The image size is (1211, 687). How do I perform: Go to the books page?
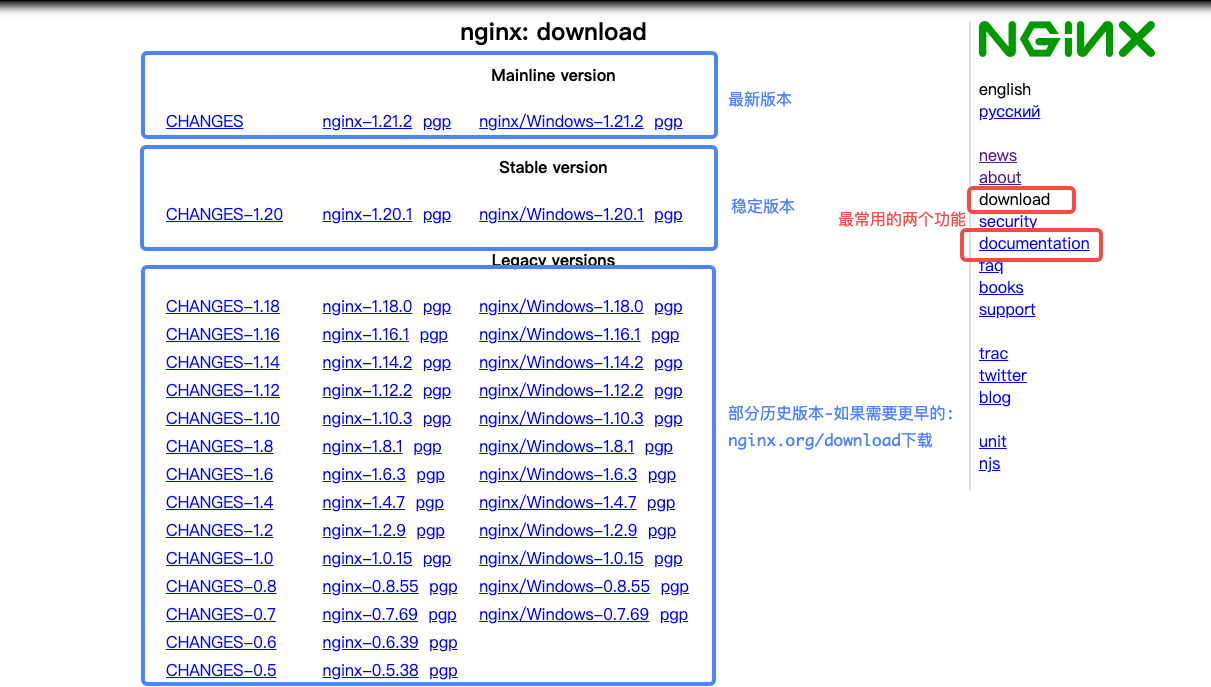click(1001, 288)
